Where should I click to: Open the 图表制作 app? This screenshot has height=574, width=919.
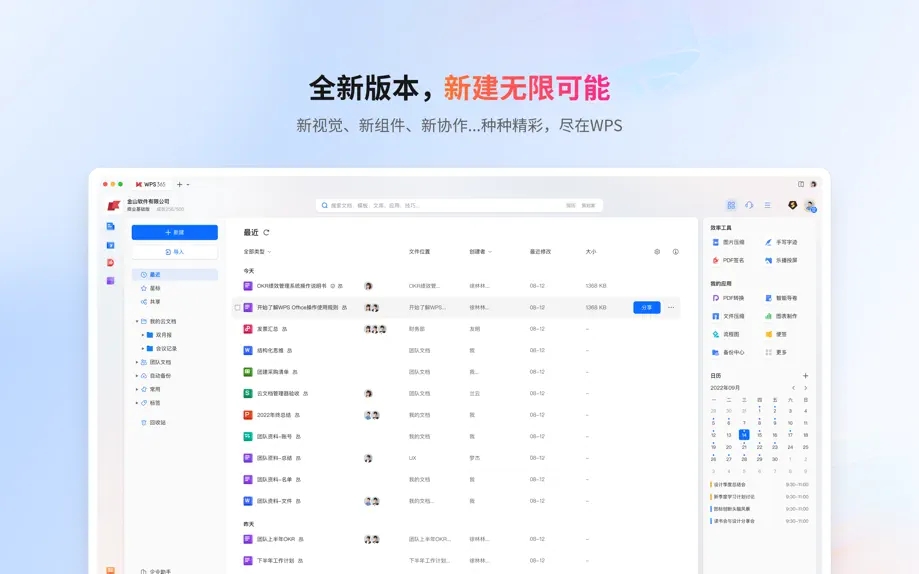tap(781, 316)
